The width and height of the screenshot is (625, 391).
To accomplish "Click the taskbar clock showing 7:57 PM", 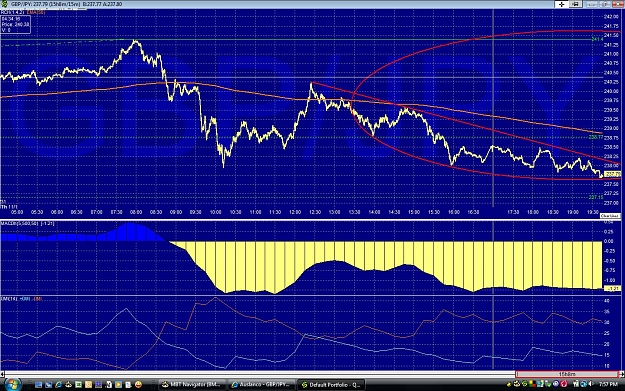I will pos(608,384).
